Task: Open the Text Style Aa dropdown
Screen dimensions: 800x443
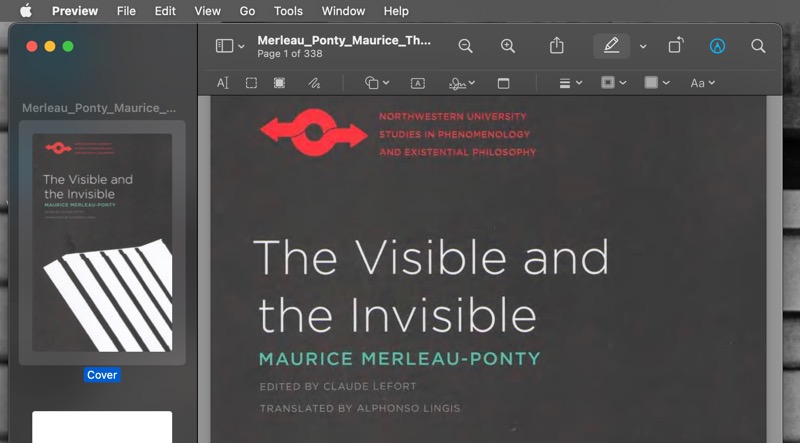Action: pyautogui.click(x=703, y=83)
